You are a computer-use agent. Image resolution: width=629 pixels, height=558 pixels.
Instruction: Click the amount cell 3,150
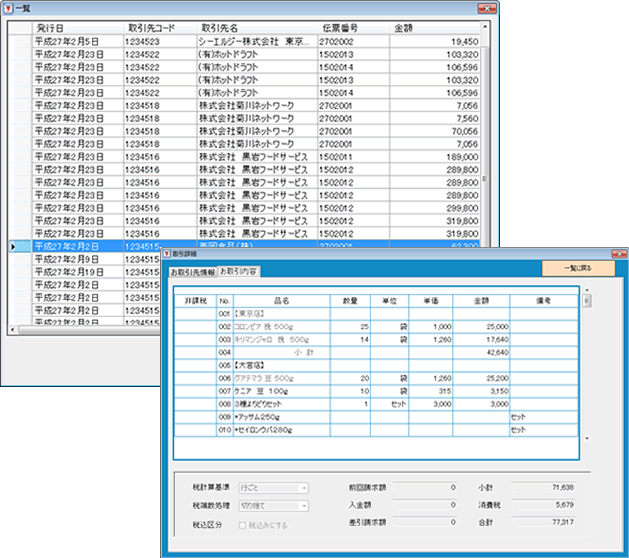tap(481, 391)
